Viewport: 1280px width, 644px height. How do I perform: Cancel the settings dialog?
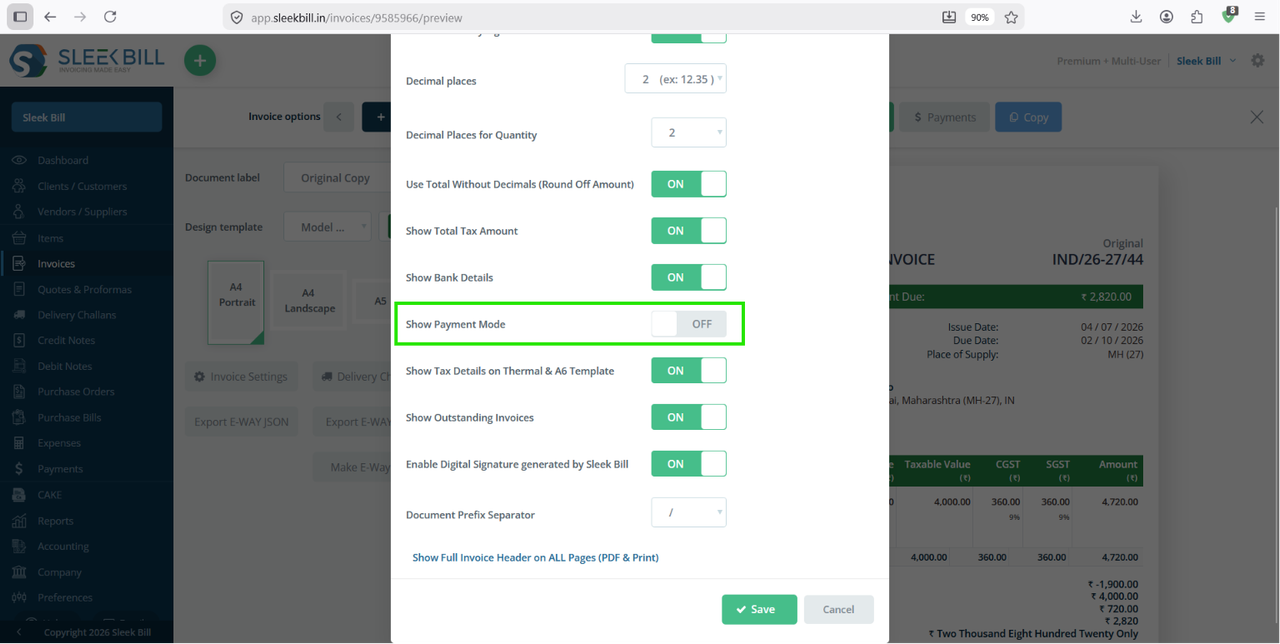coord(838,609)
